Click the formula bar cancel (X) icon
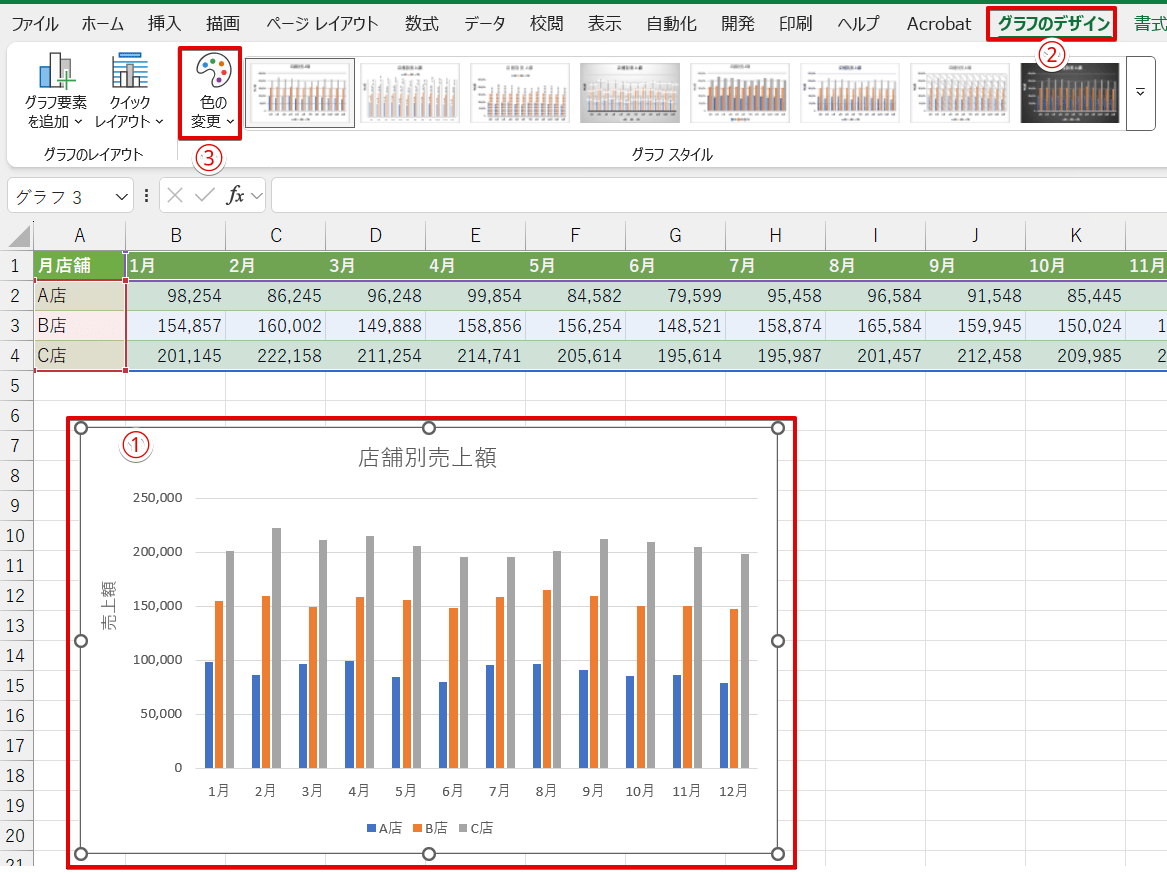The height and width of the screenshot is (873, 1167). 177,195
